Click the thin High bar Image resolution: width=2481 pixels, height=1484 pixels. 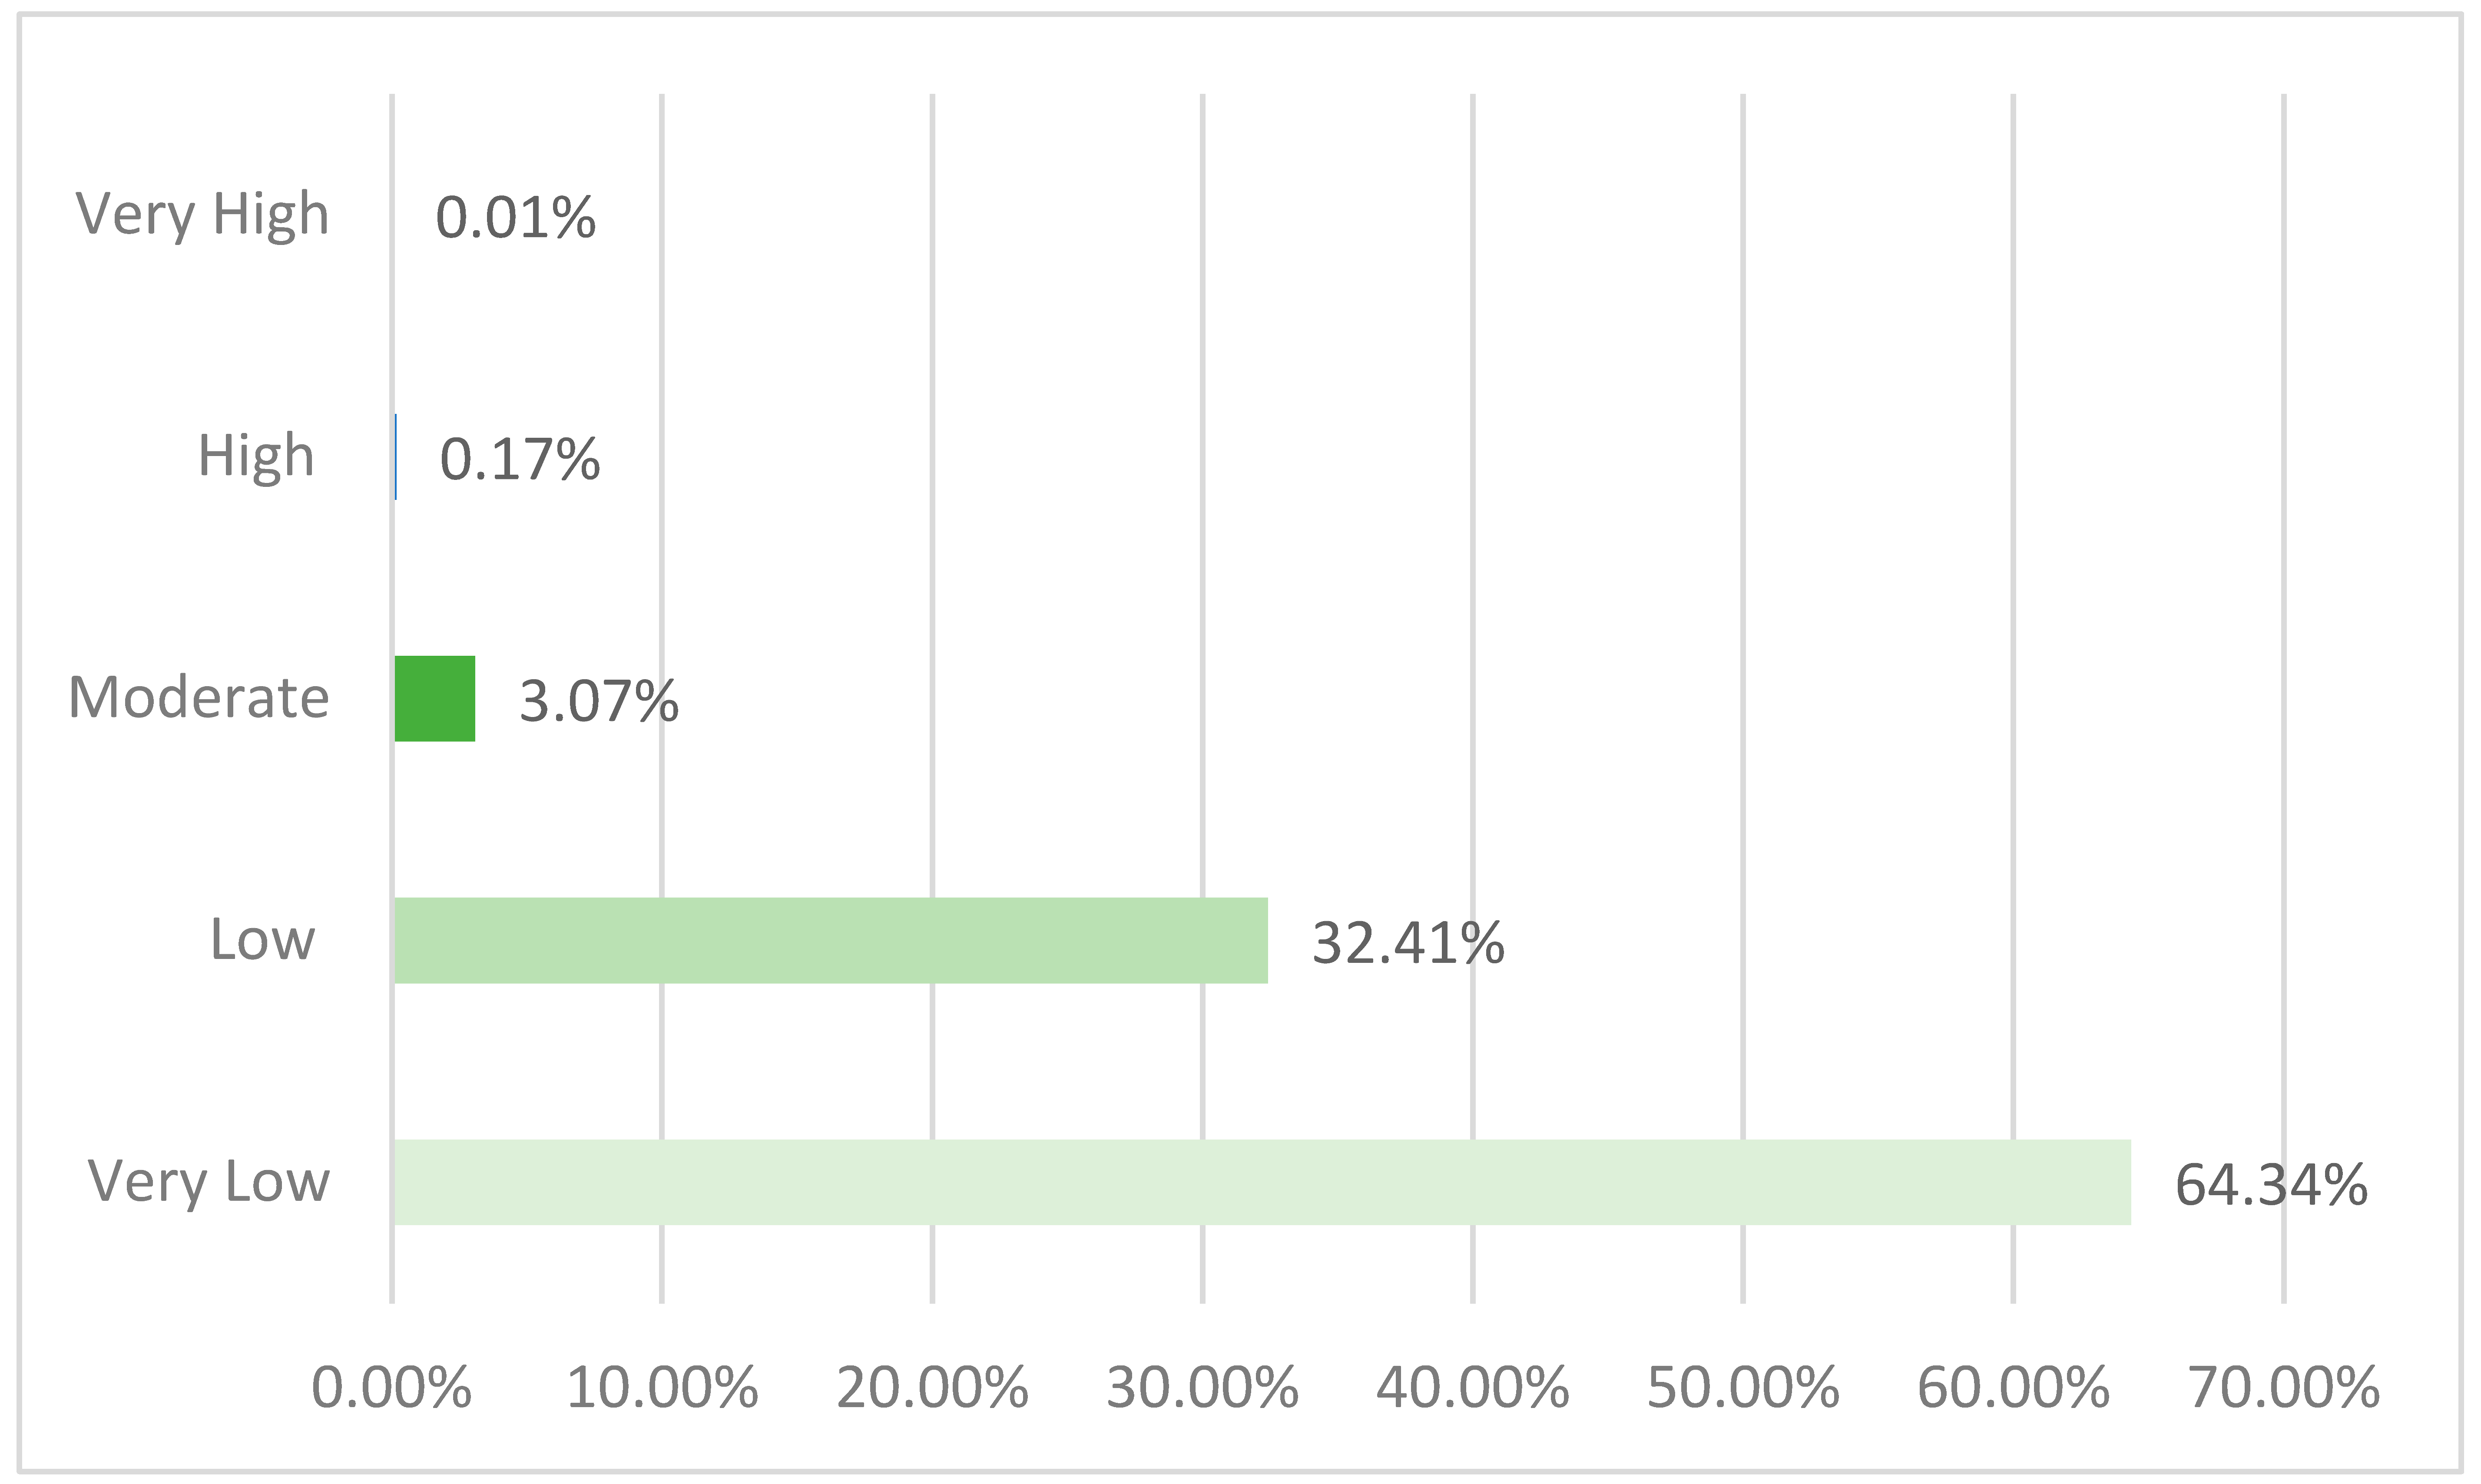[396, 457]
